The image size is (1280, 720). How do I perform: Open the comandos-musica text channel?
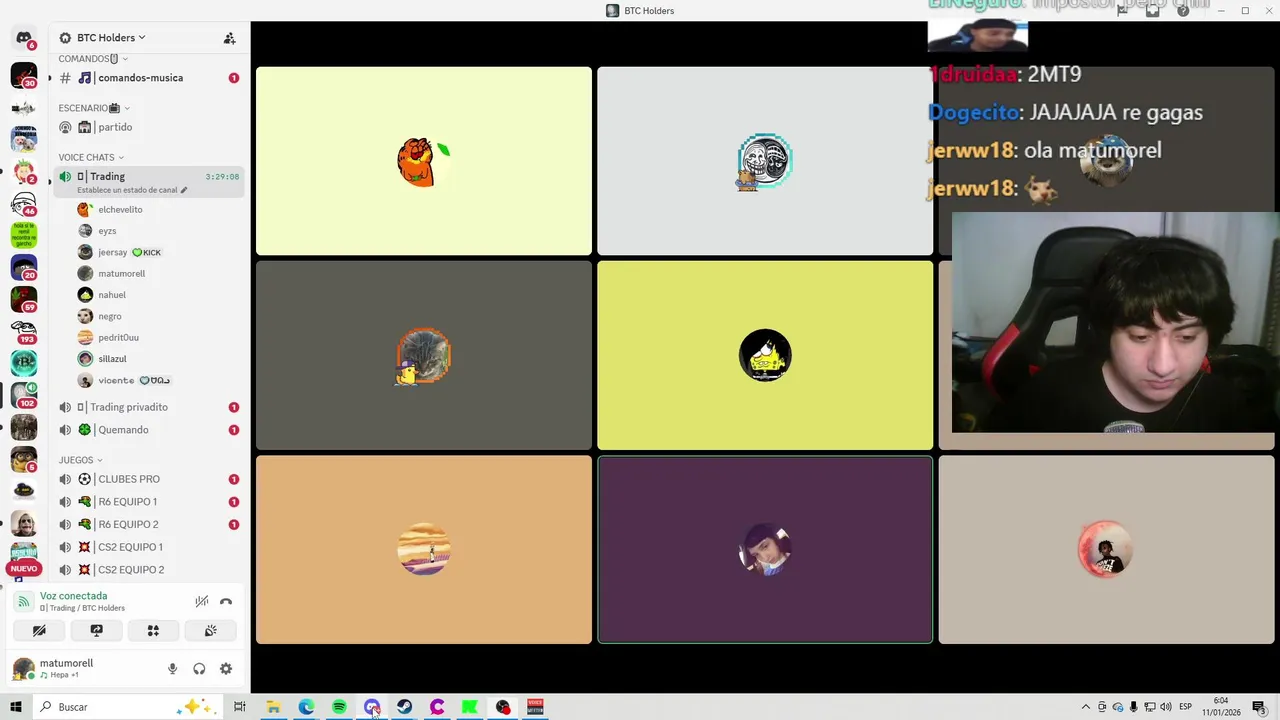(148, 78)
